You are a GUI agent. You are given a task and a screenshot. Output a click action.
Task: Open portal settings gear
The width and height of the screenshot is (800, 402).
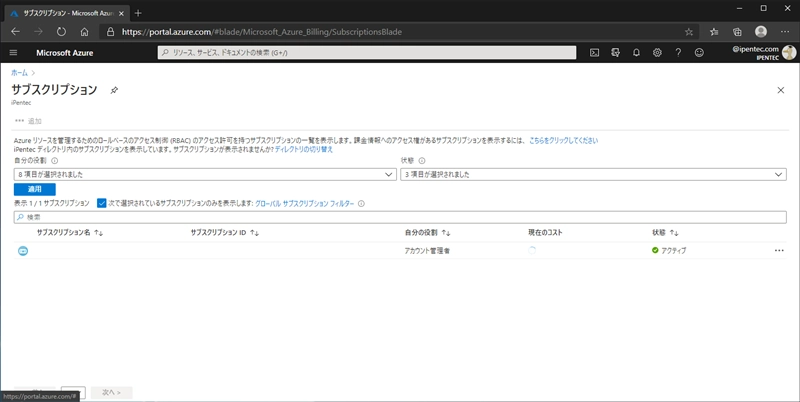point(657,53)
